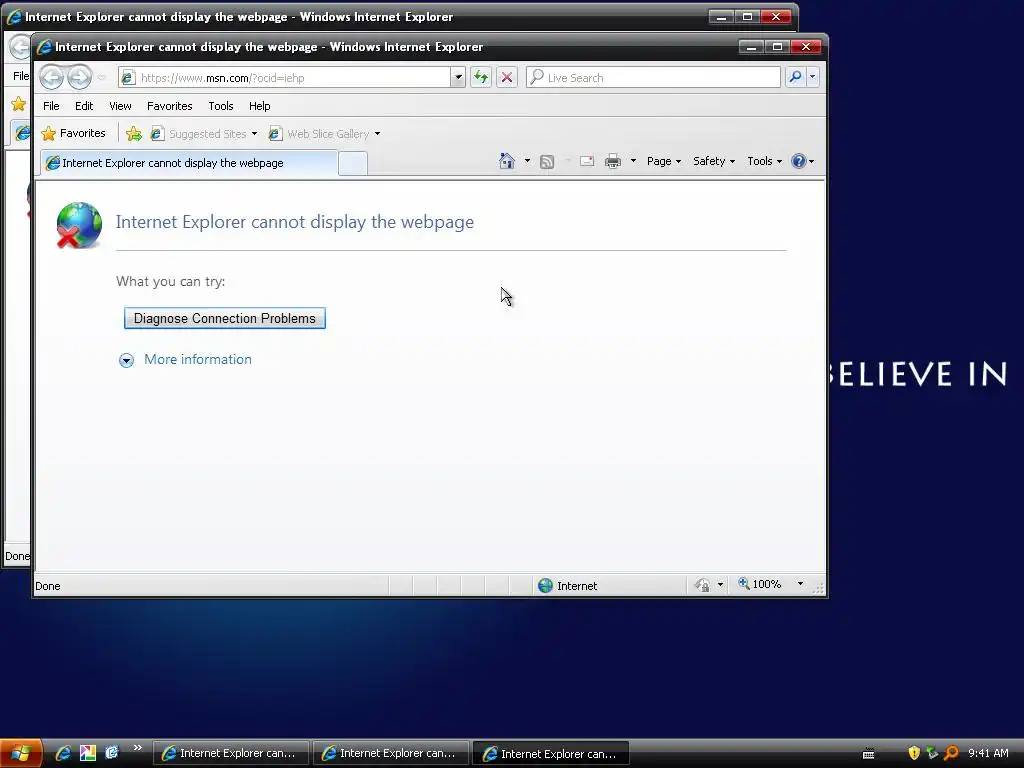Viewport: 1024px width, 768px height.
Task: Click the protected mode lock icon in status bar
Action: pyautogui.click(x=703, y=585)
